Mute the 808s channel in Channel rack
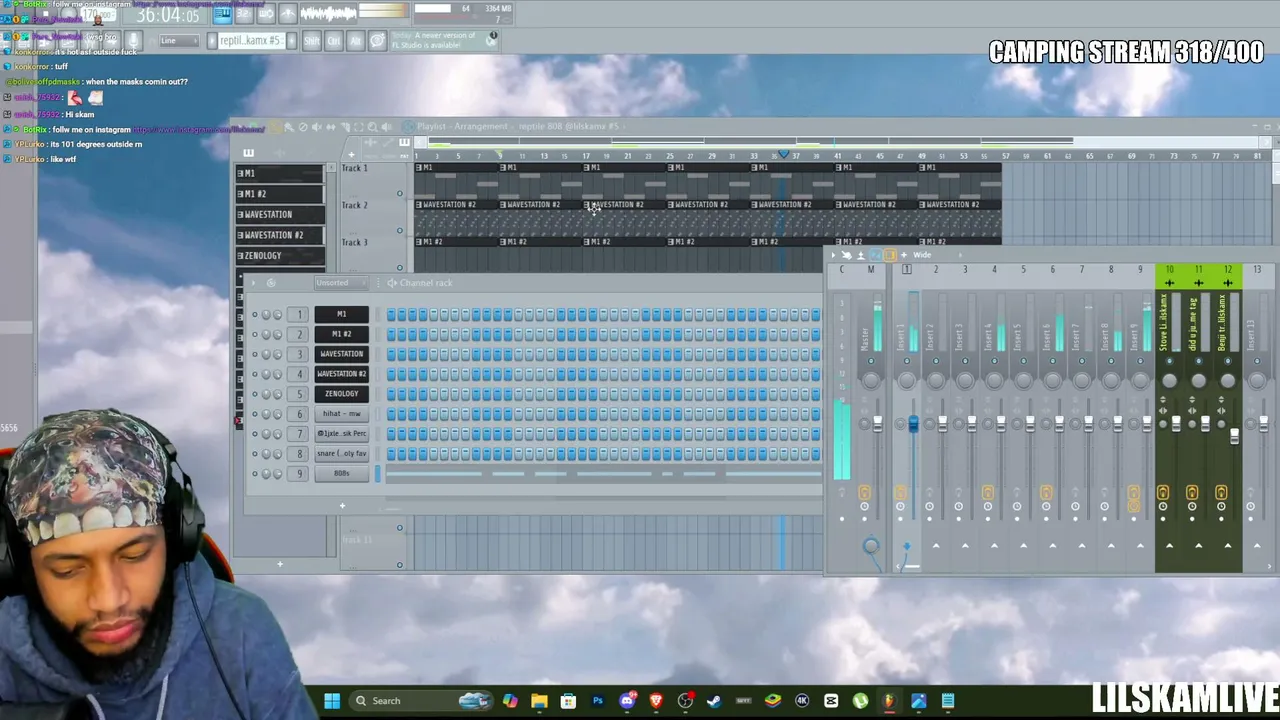Viewport: 1280px width, 720px height. click(255, 474)
